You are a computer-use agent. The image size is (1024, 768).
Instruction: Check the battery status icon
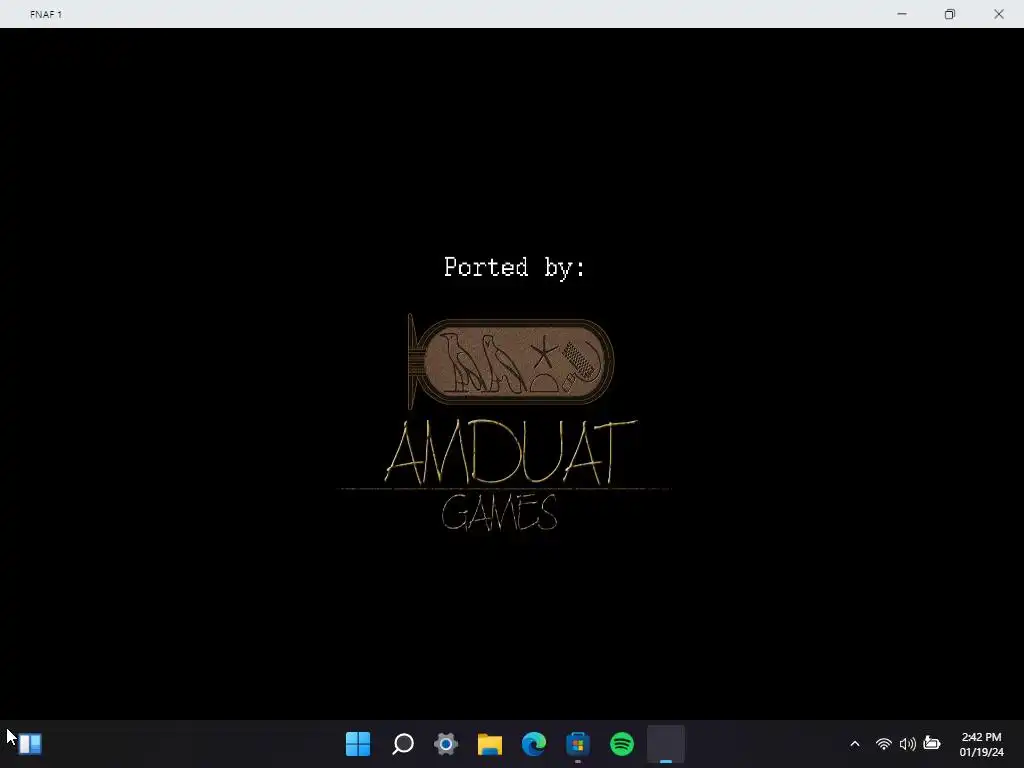point(932,743)
